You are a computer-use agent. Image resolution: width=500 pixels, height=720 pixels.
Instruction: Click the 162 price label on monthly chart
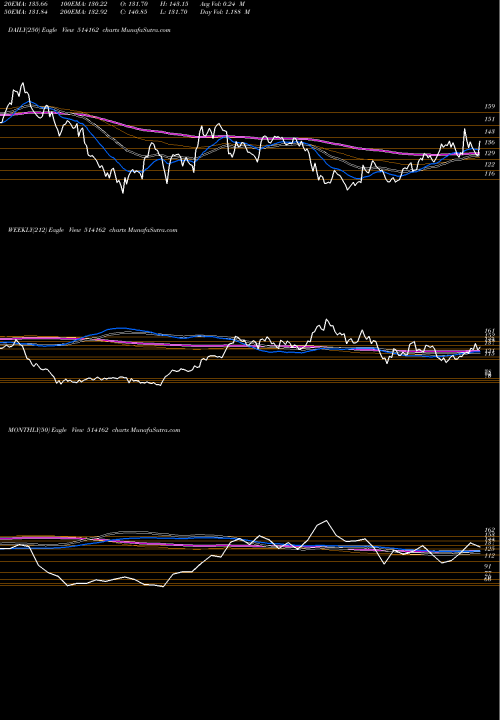pos(490,530)
